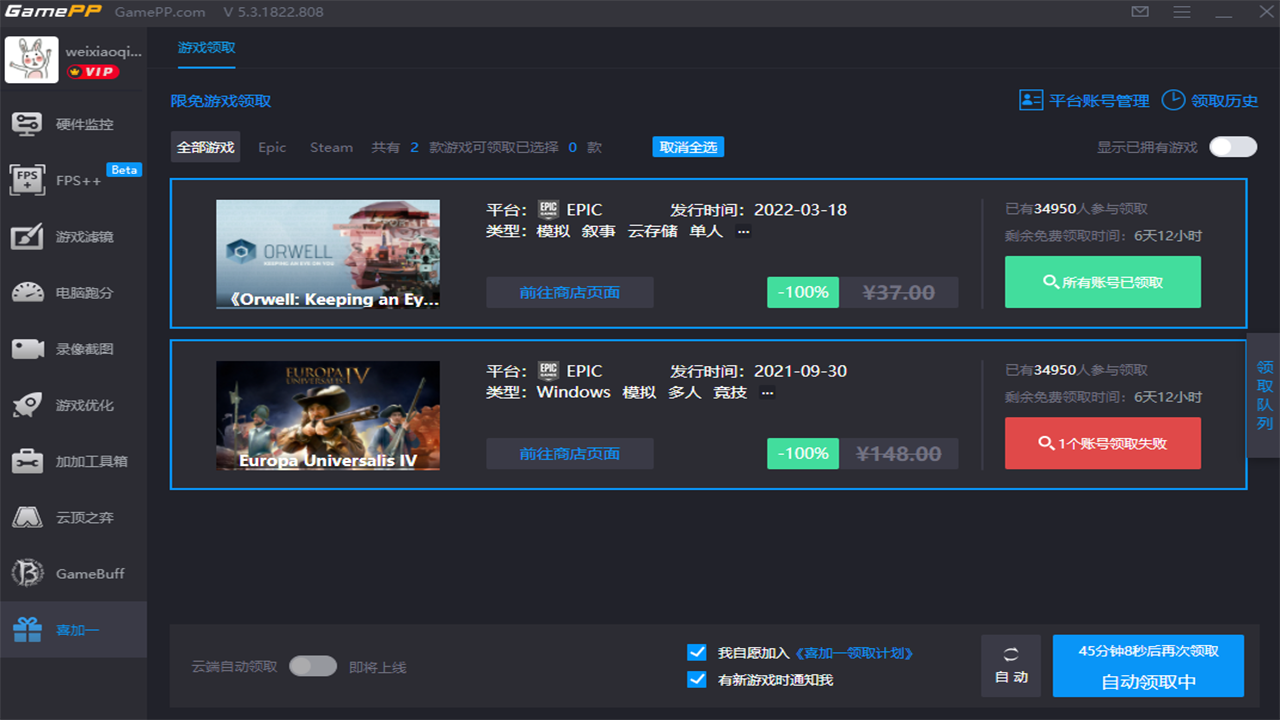Open 加加工具箱 toolbox icon
The height and width of the screenshot is (720, 1280).
point(27,461)
